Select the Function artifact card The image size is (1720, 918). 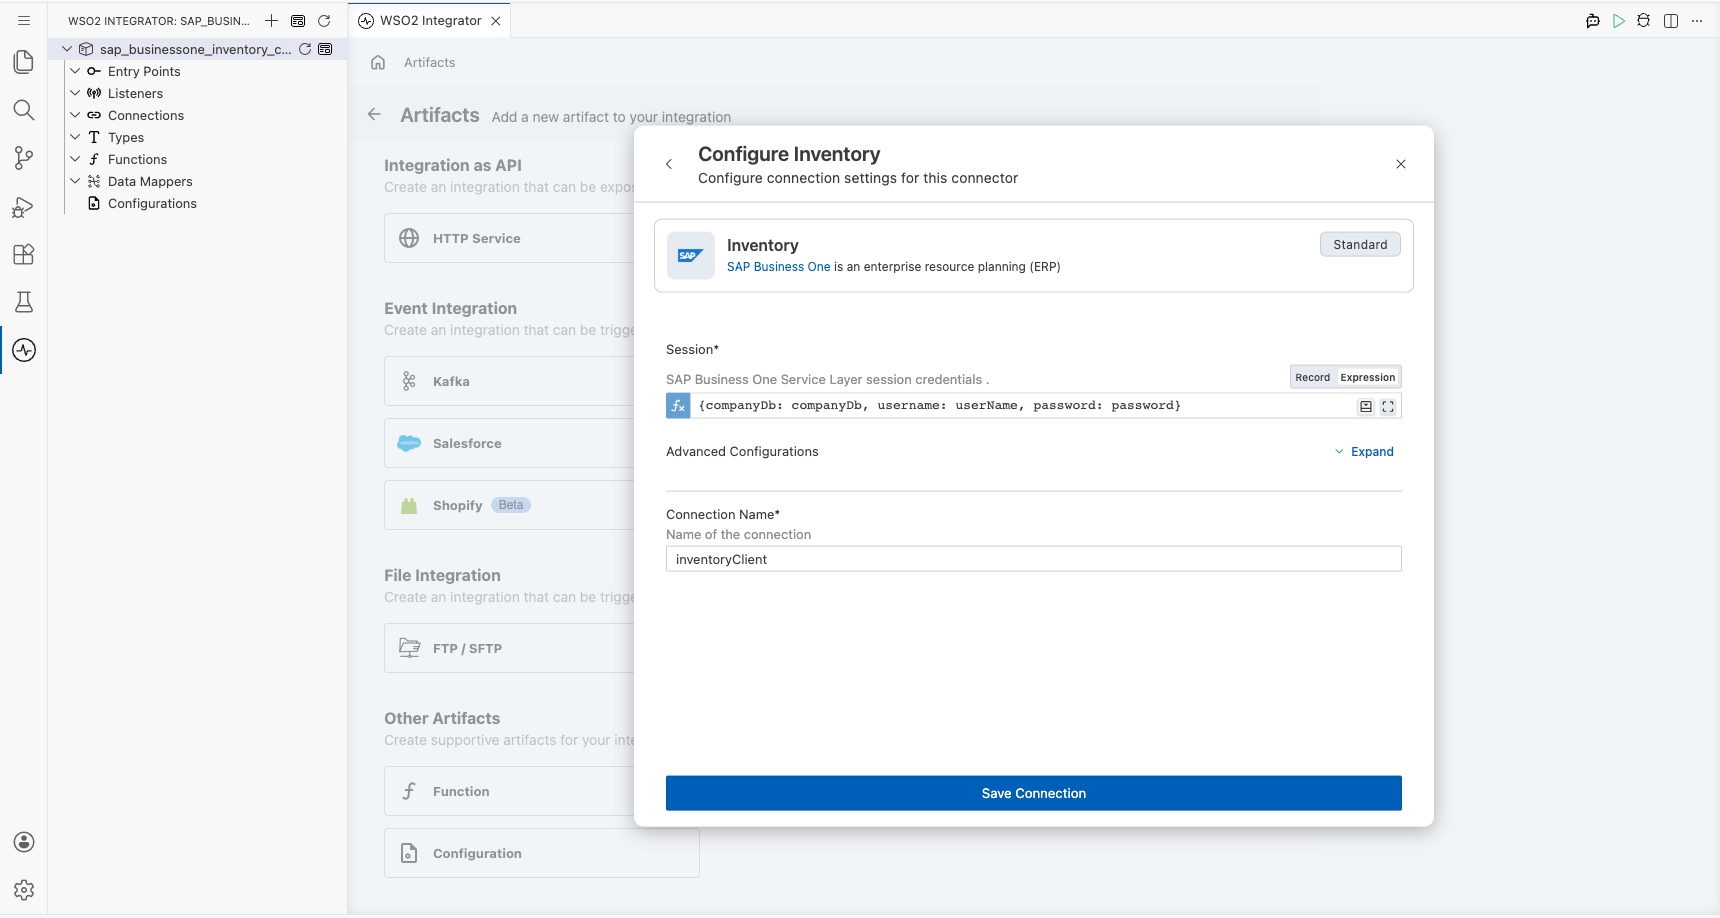[509, 791]
